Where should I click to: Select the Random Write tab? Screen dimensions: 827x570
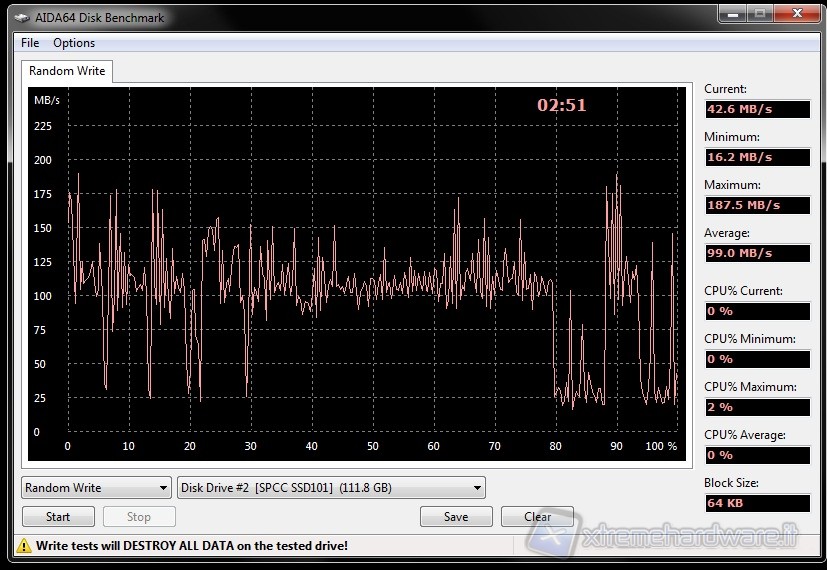pyautogui.click(x=66, y=71)
